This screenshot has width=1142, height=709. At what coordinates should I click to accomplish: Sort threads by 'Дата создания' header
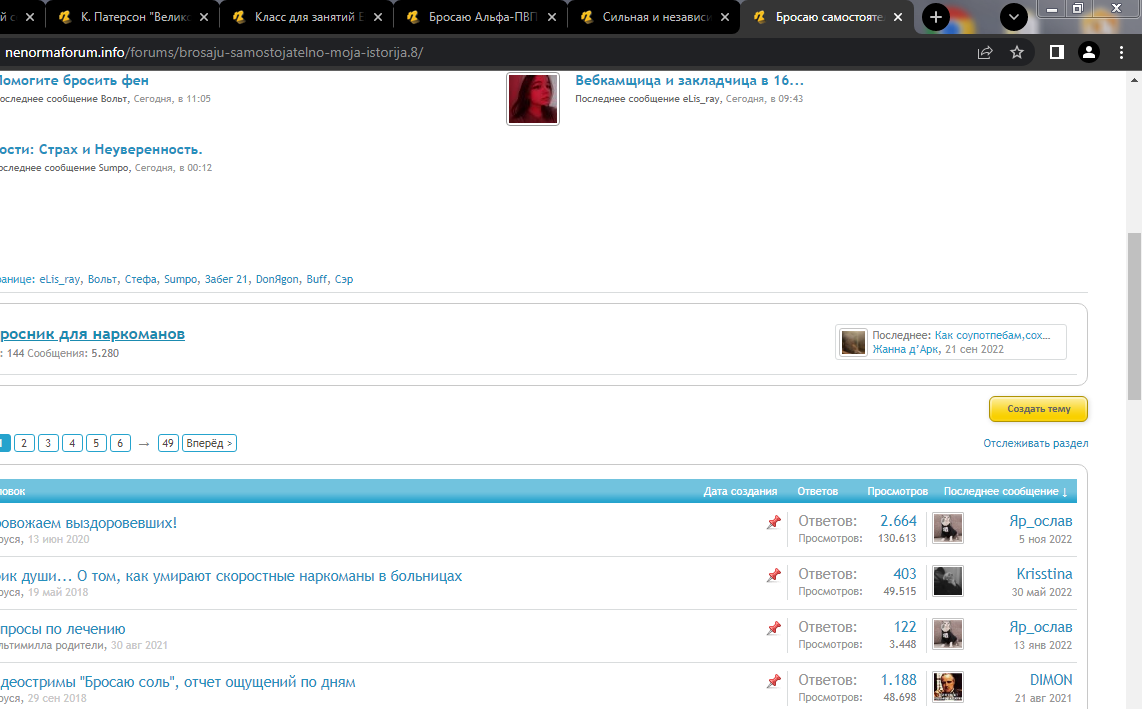[740, 491]
